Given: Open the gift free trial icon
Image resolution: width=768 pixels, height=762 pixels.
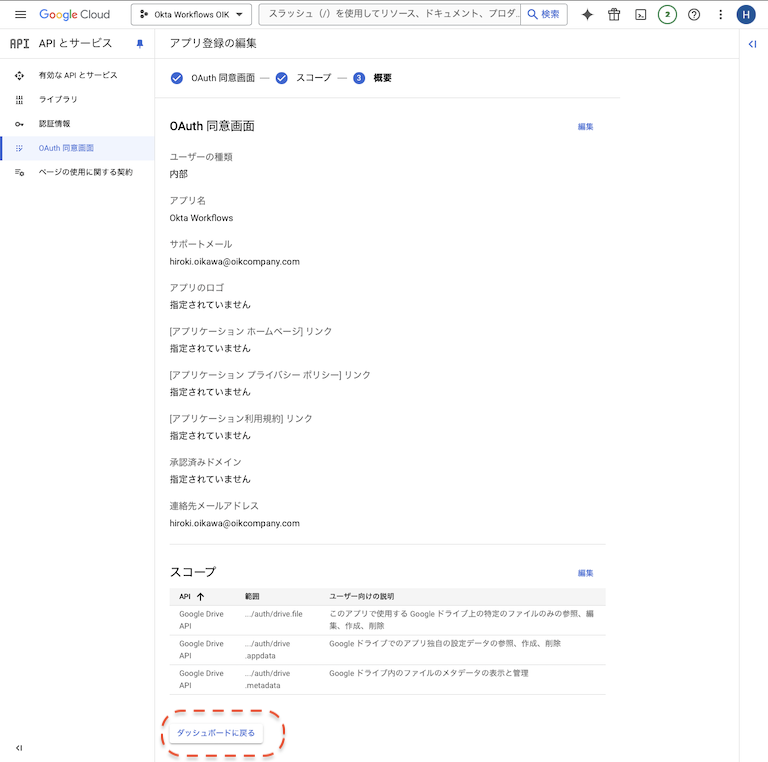Looking at the screenshot, I should tap(614, 15).
